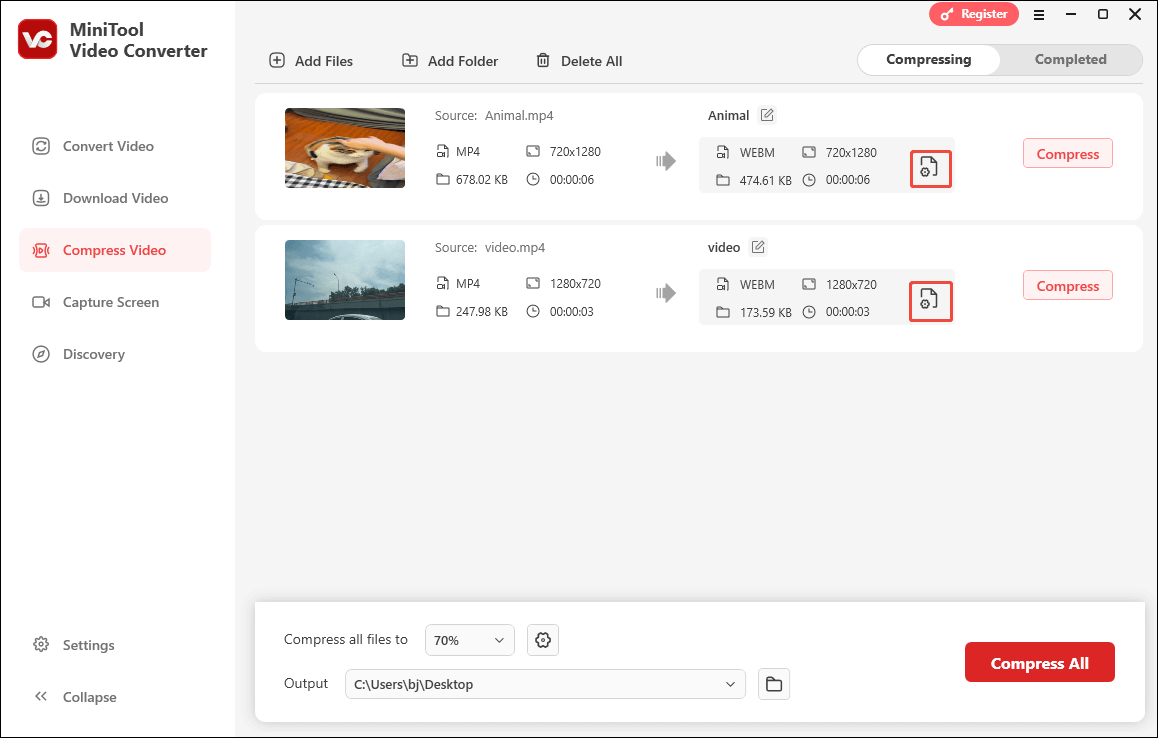Open the compression settings gear icon
Image resolution: width=1158 pixels, height=738 pixels.
pyautogui.click(x=542, y=639)
